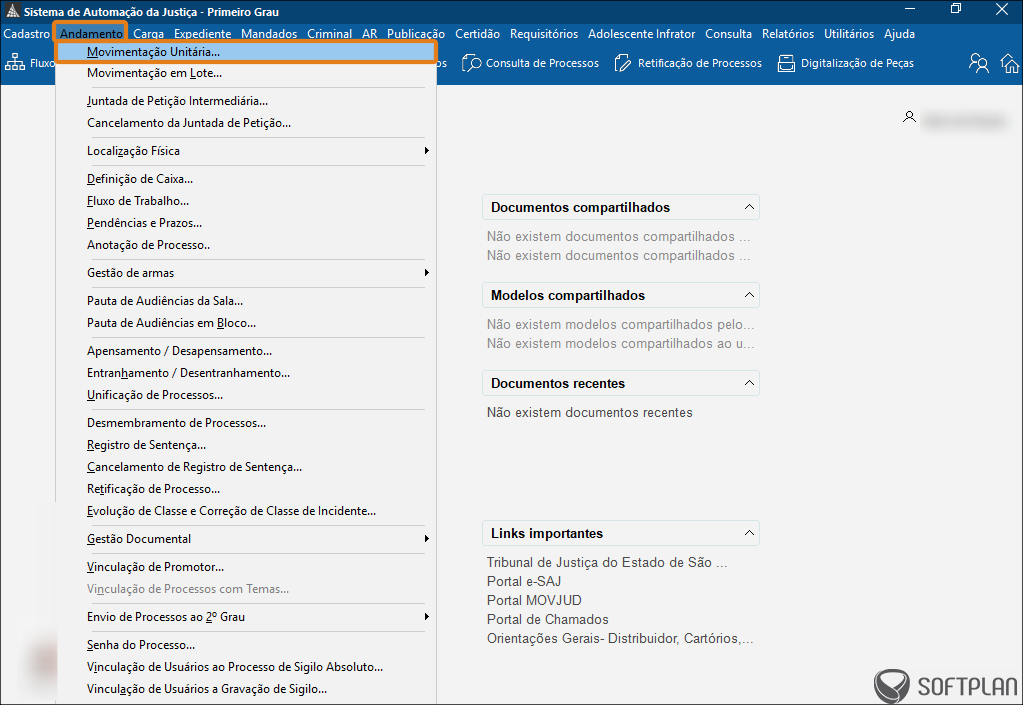The width and height of the screenshot is (1023, 705).
Task: Click the Retificação de Processos pencil icon
Action: pos(623,63)
